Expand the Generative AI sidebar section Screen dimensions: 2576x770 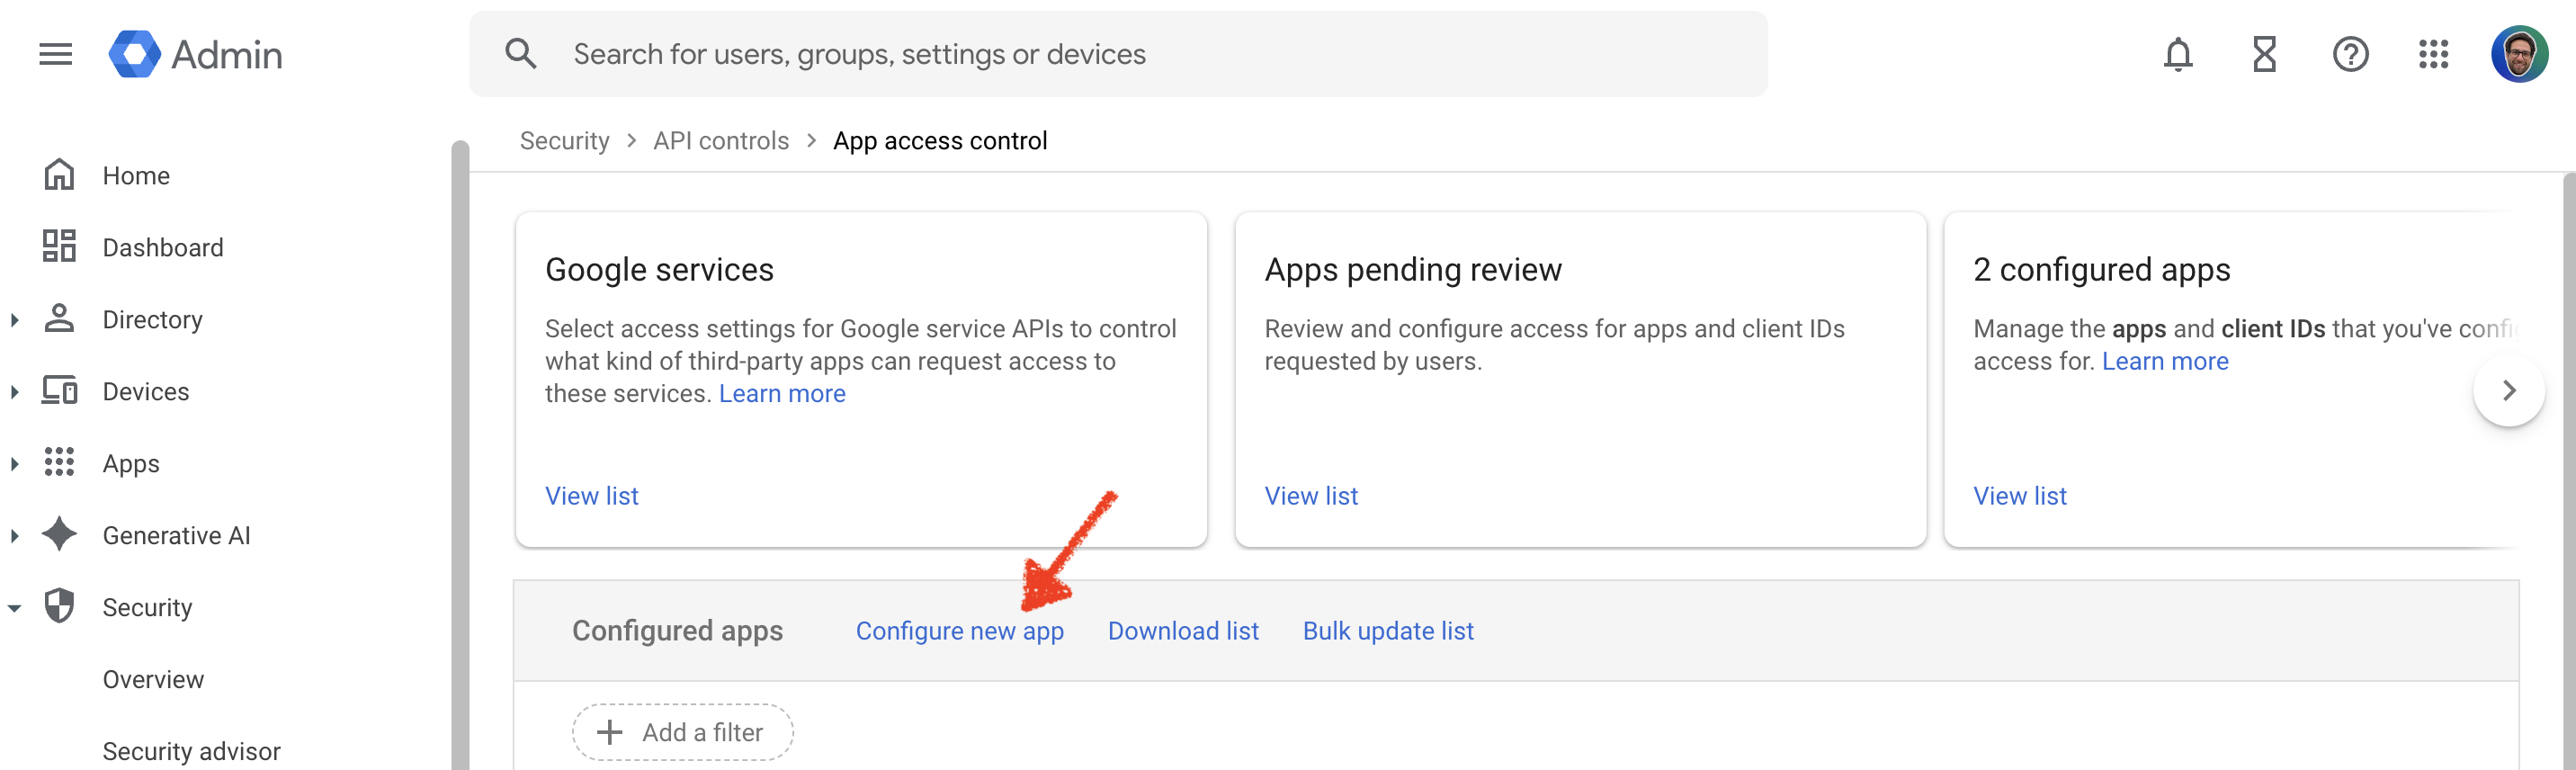15,536
